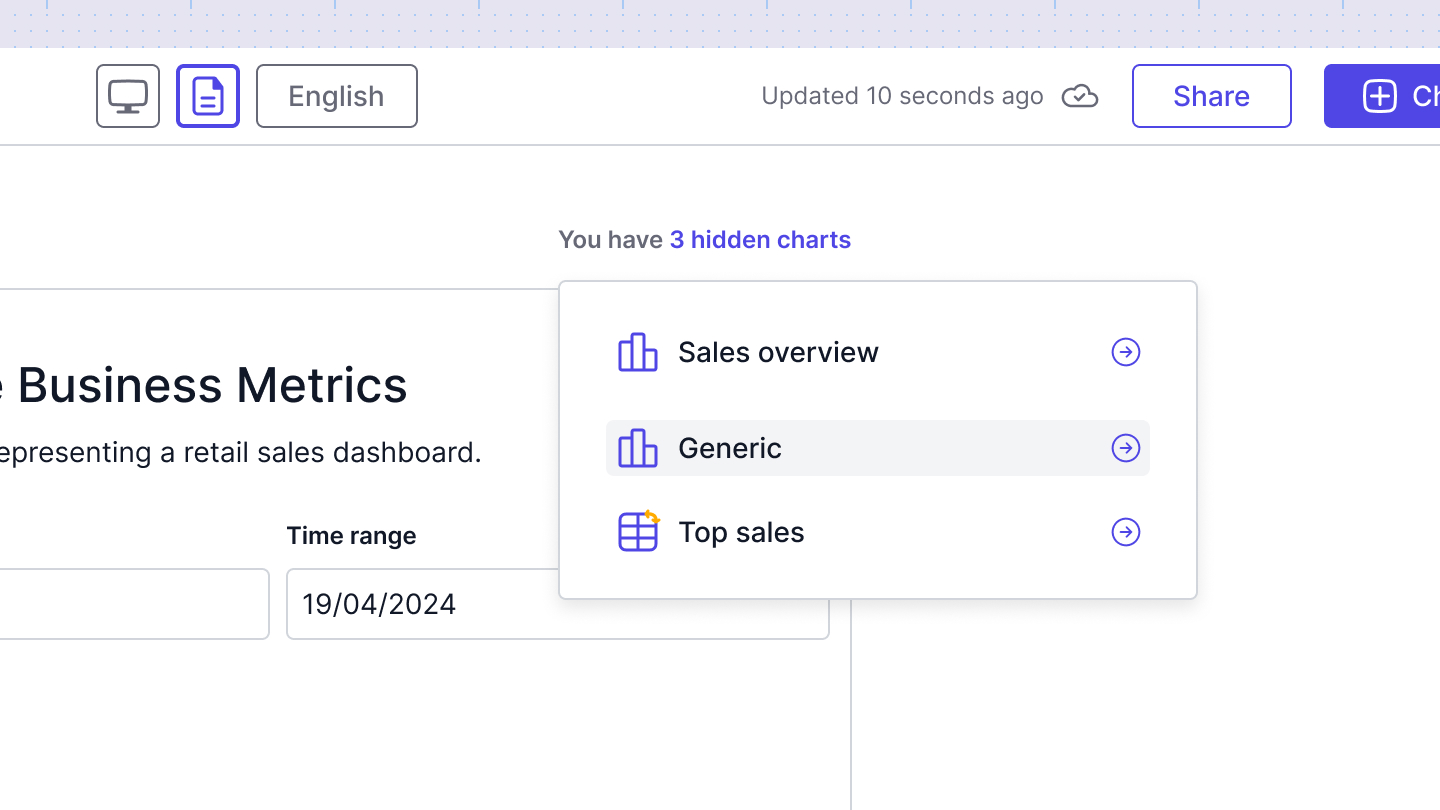Switch to desktop monitor preview mode
1440x810 pixels.
[128, 96]
